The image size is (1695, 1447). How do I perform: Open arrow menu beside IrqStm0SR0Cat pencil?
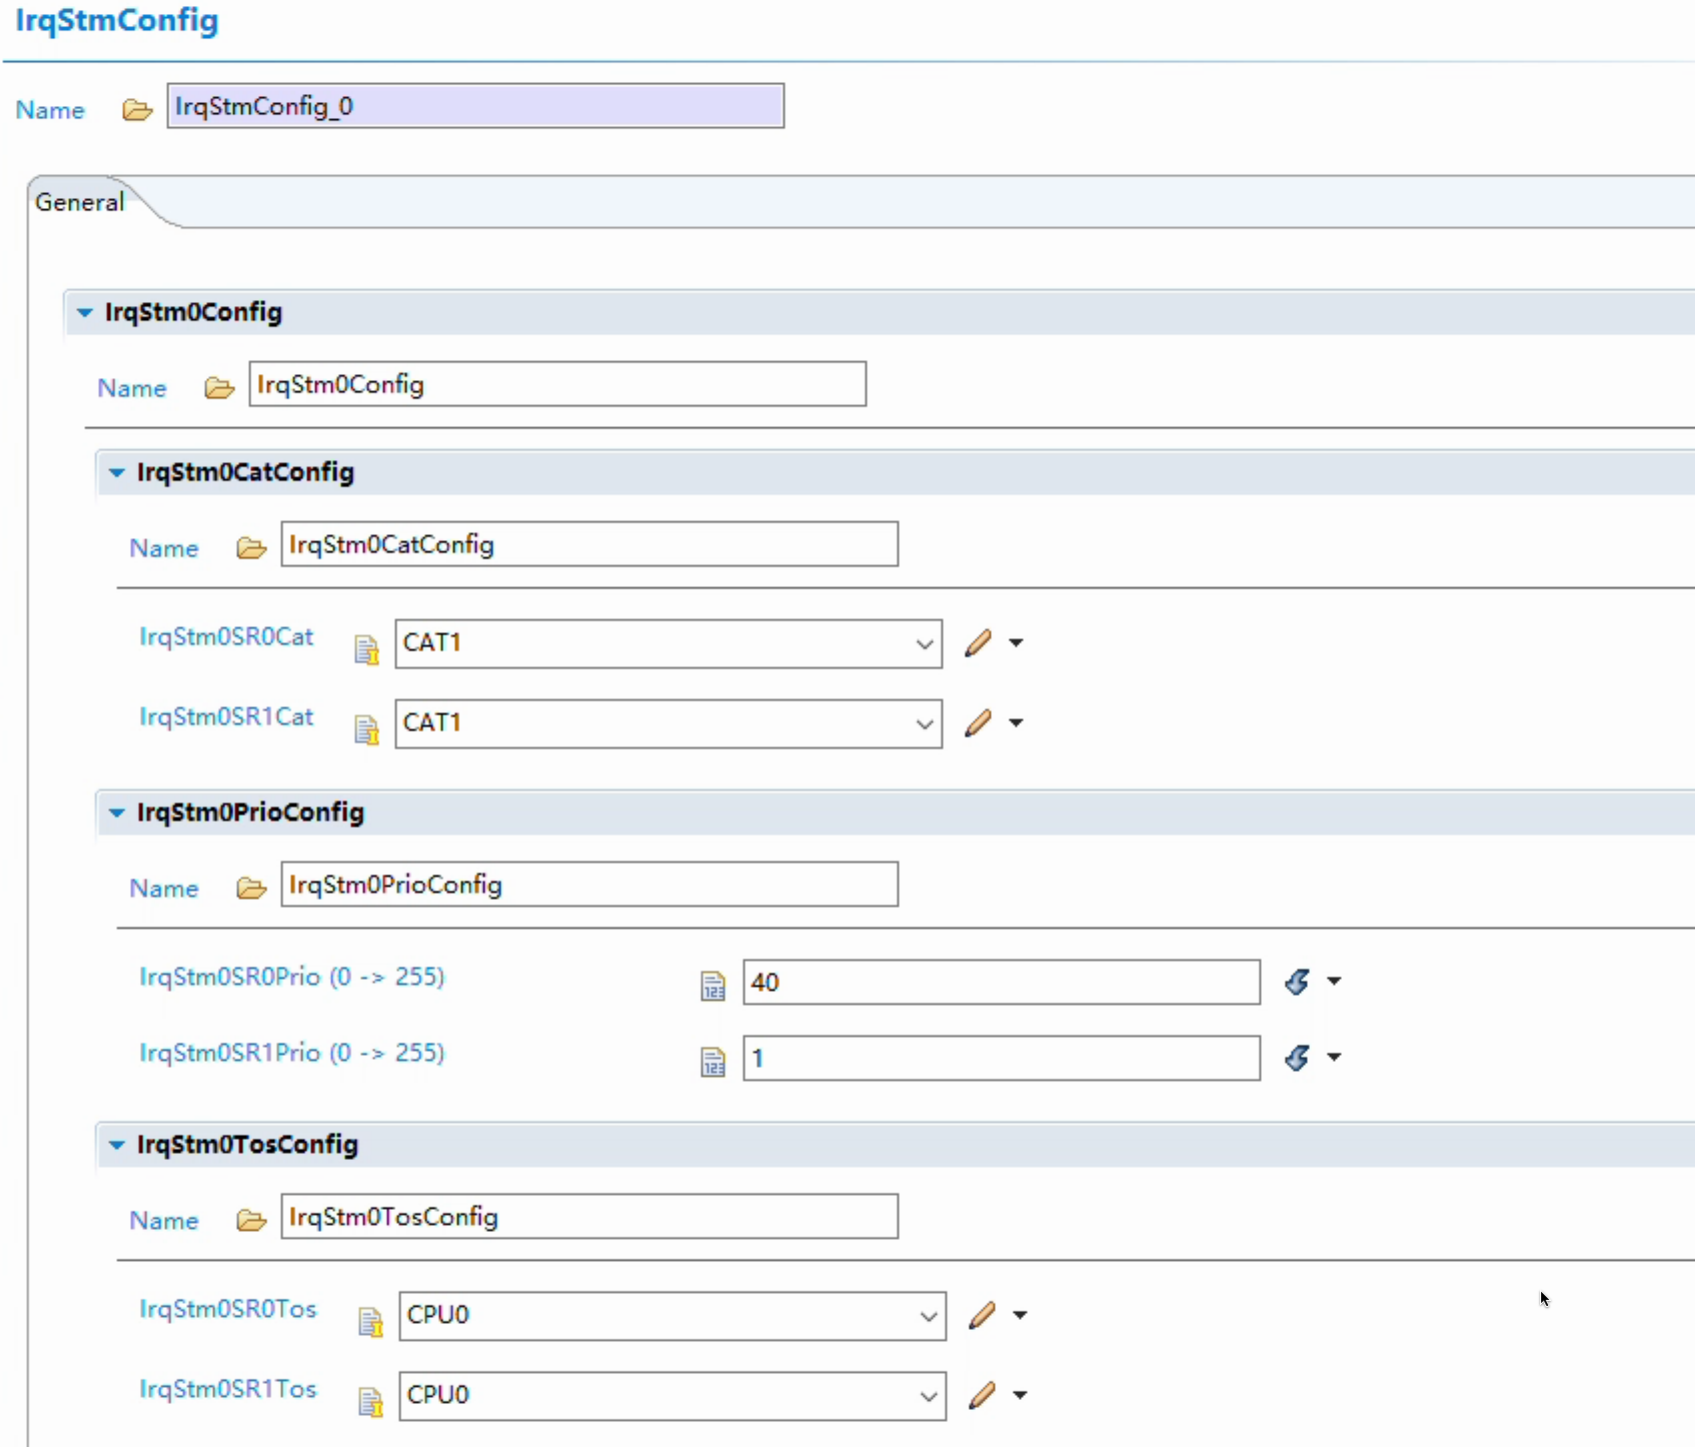click(x=1016, y=643)
